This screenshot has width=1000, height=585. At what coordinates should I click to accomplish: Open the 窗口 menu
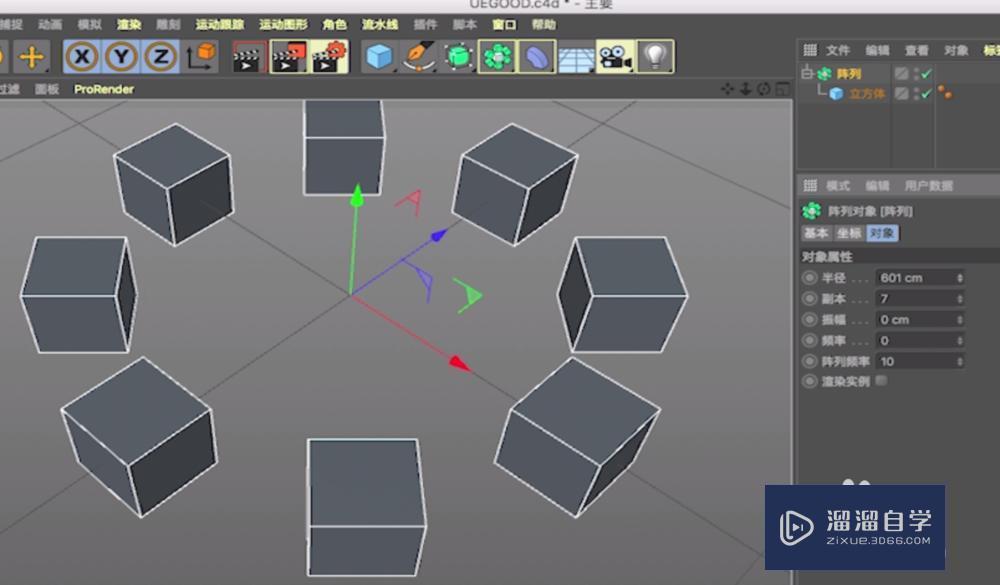coord(504,24)
